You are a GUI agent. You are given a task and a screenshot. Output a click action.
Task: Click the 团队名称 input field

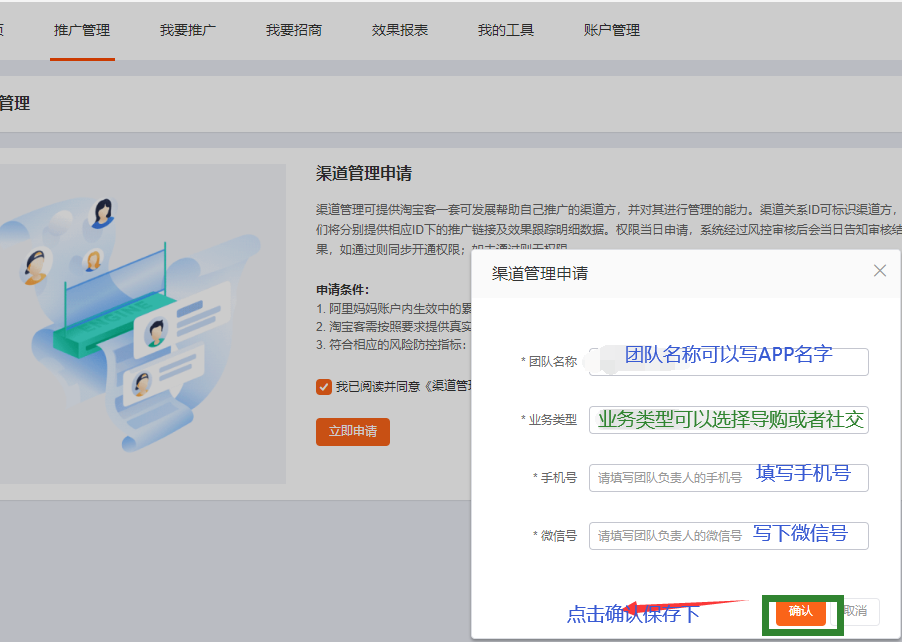point(728,362)
